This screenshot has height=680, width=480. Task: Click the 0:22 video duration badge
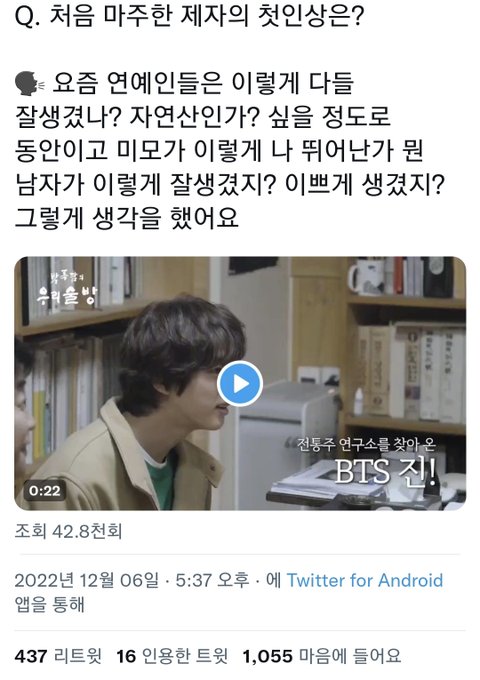[45, 490]
